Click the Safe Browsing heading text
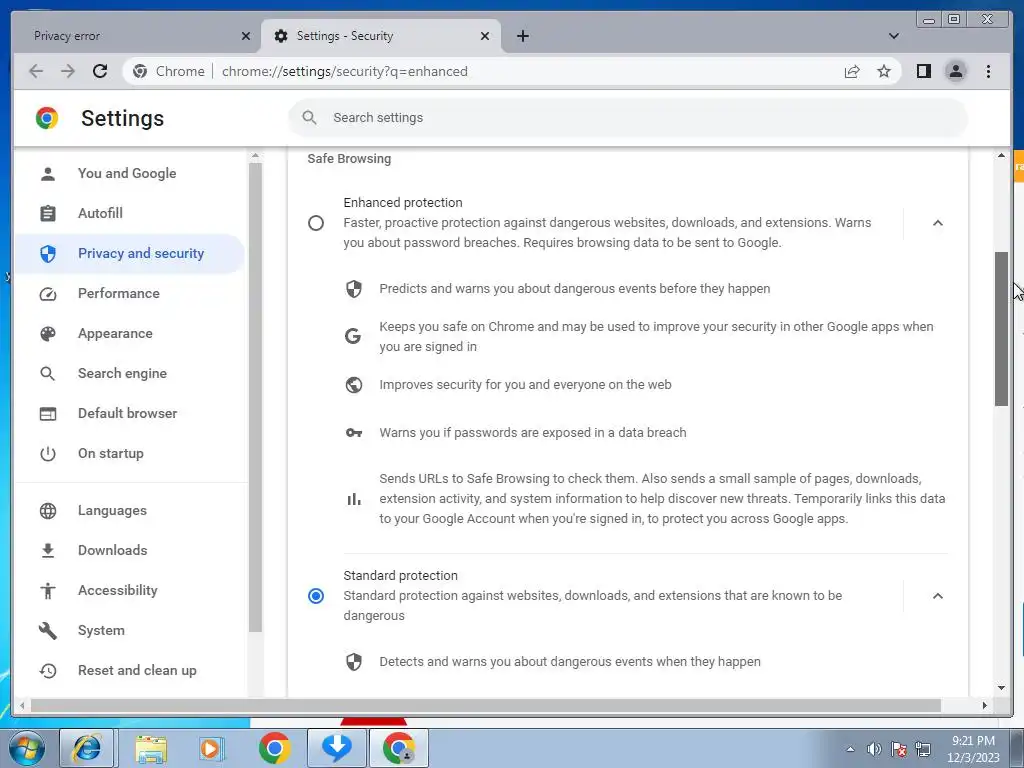This screenshot has height=768, width=1024. coord(349,159)
